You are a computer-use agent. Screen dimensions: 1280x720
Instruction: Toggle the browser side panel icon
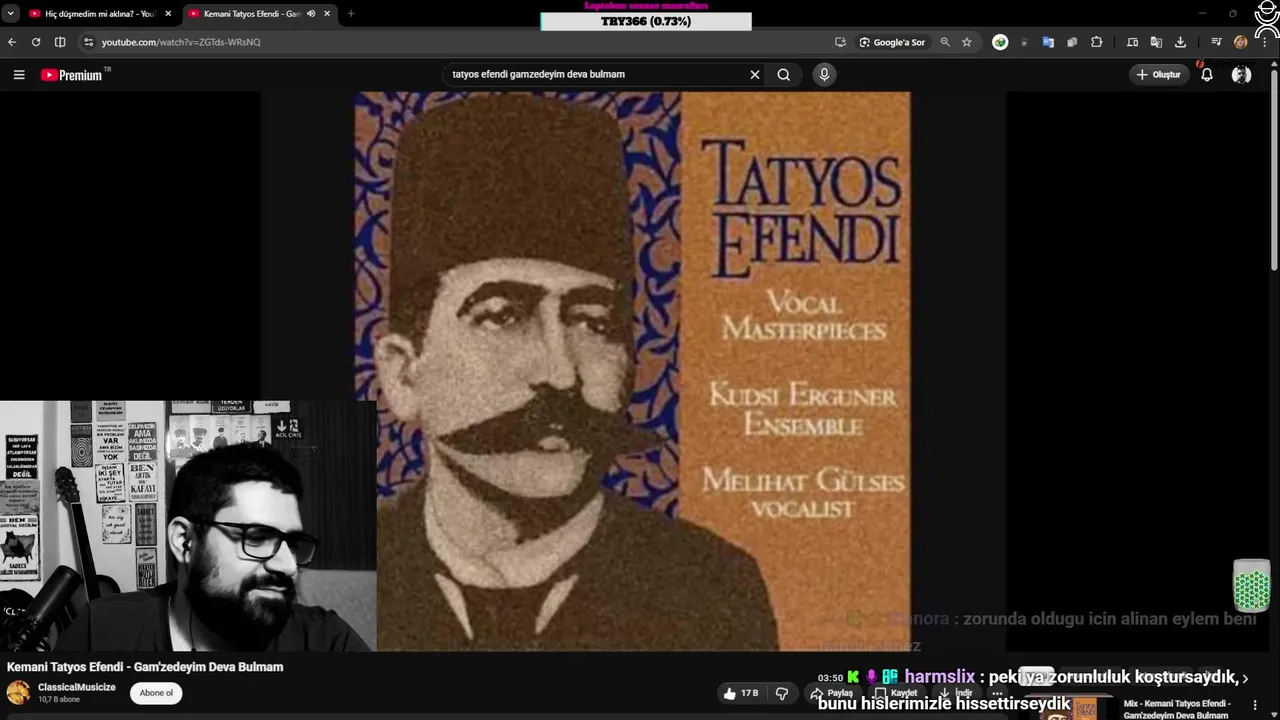click(60, 42)
